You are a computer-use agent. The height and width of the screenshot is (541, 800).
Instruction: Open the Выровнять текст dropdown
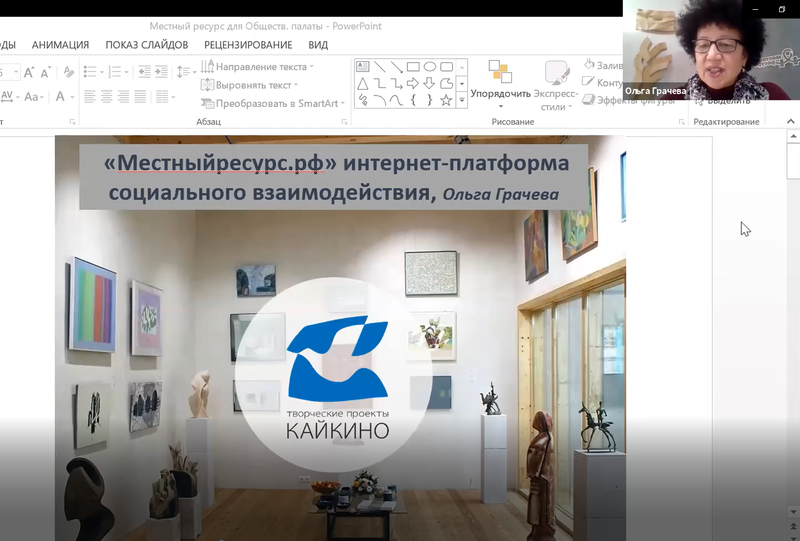249,85
